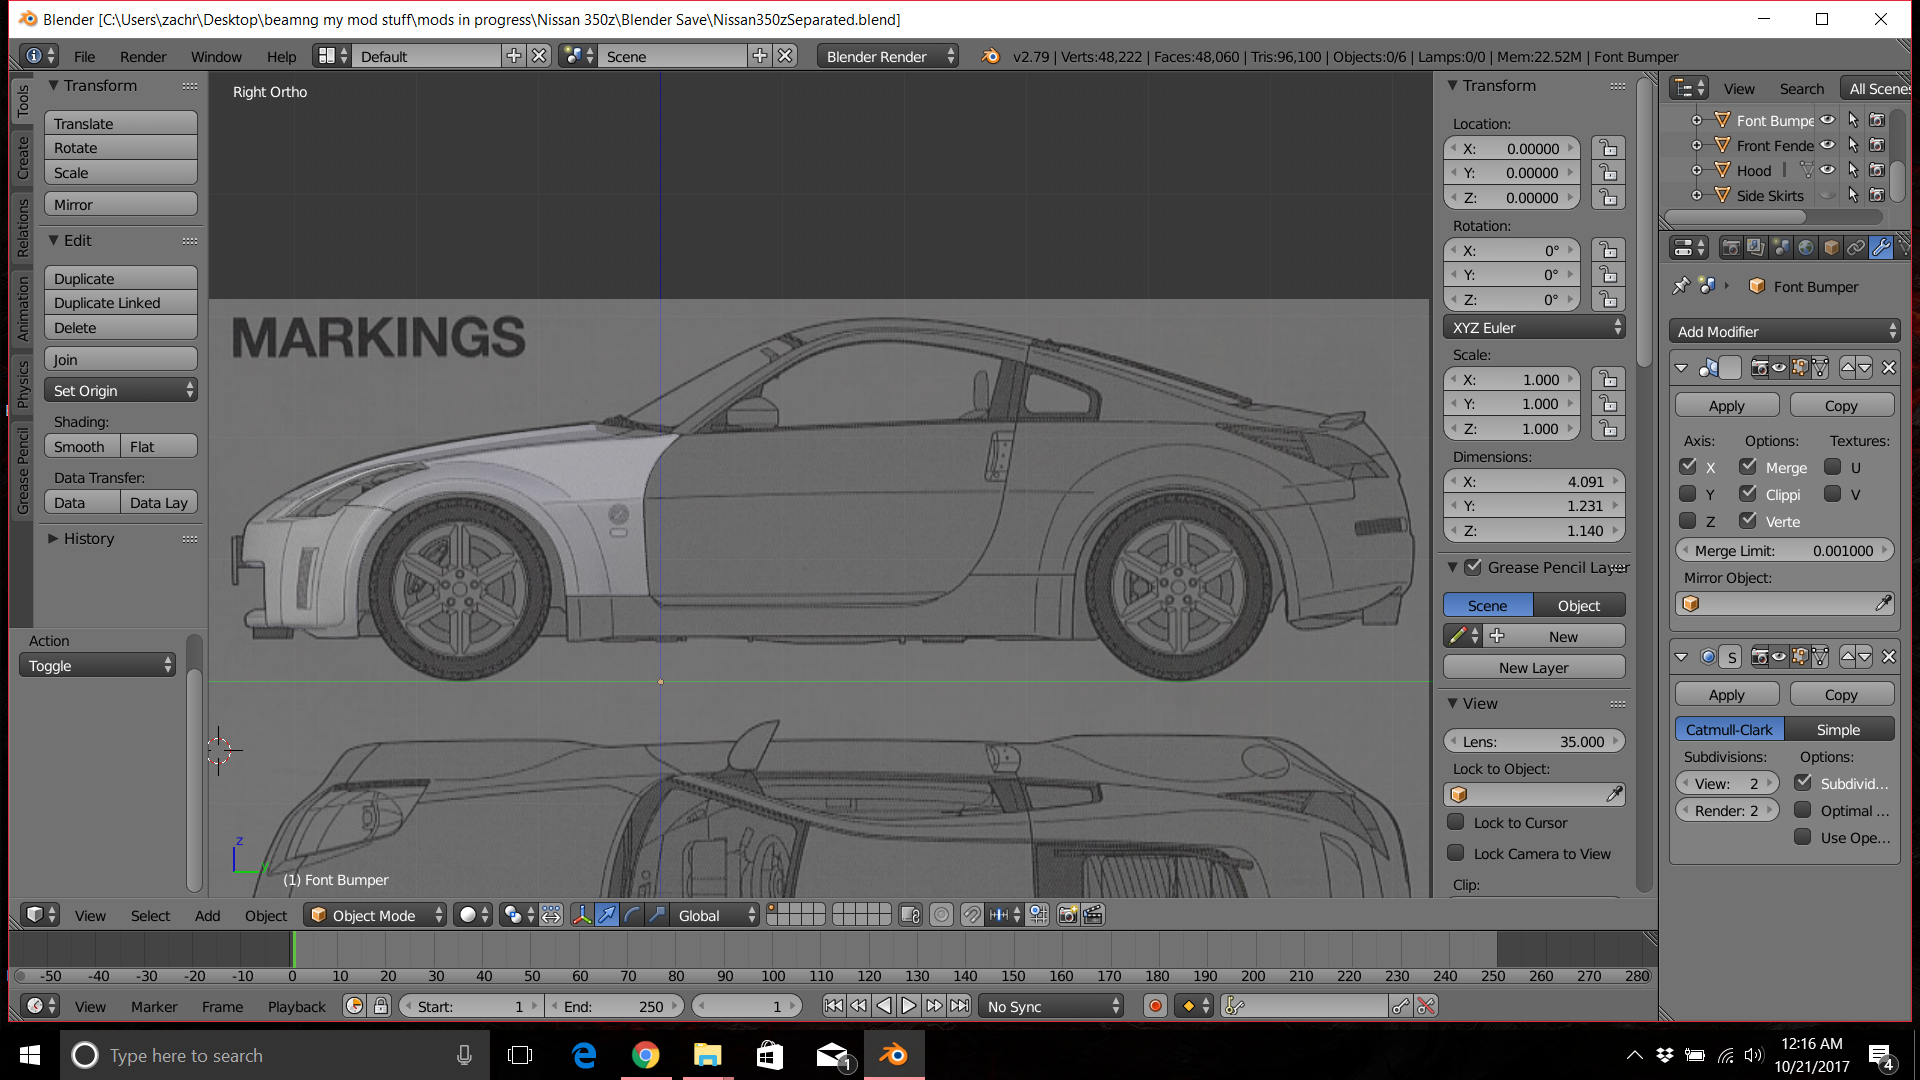Open the Set Origin dropdown

point(121,390)
